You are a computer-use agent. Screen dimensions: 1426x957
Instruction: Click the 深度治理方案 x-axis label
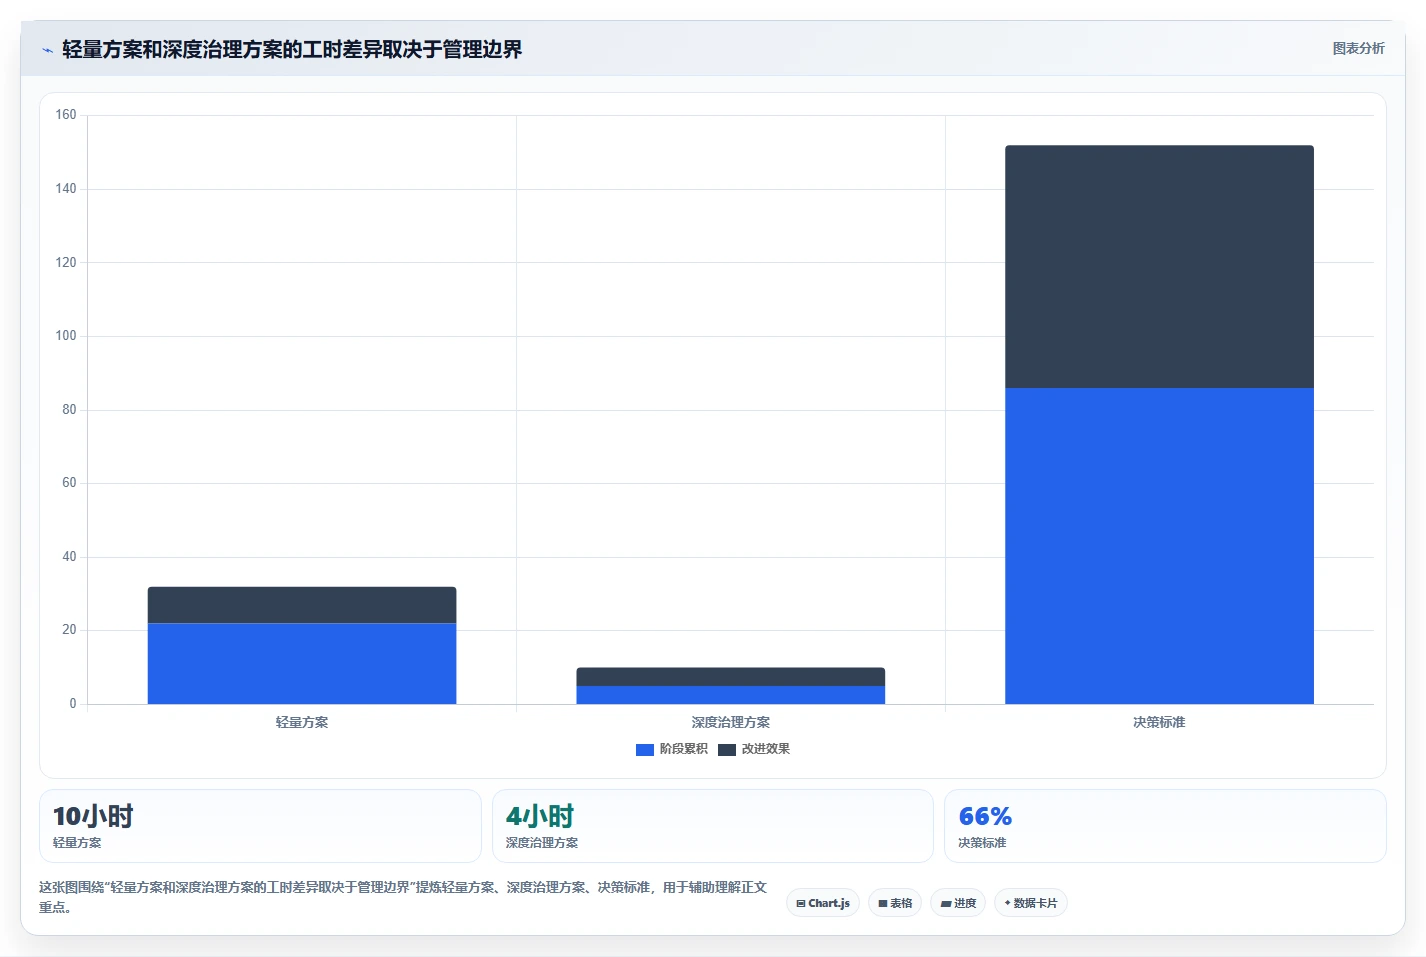(x=730, y=722)
